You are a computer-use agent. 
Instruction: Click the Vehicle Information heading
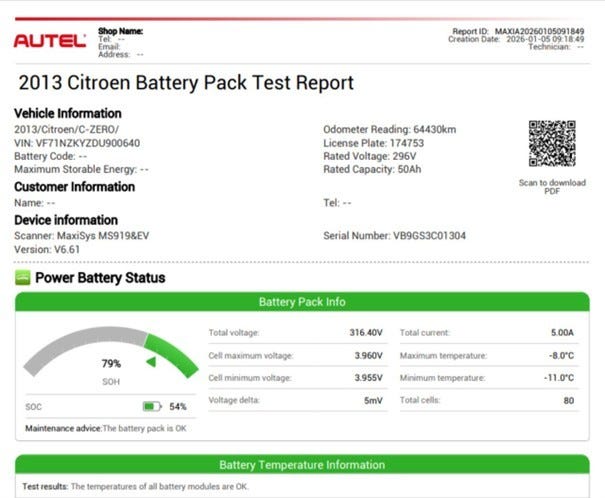click(x=68, y=113)
